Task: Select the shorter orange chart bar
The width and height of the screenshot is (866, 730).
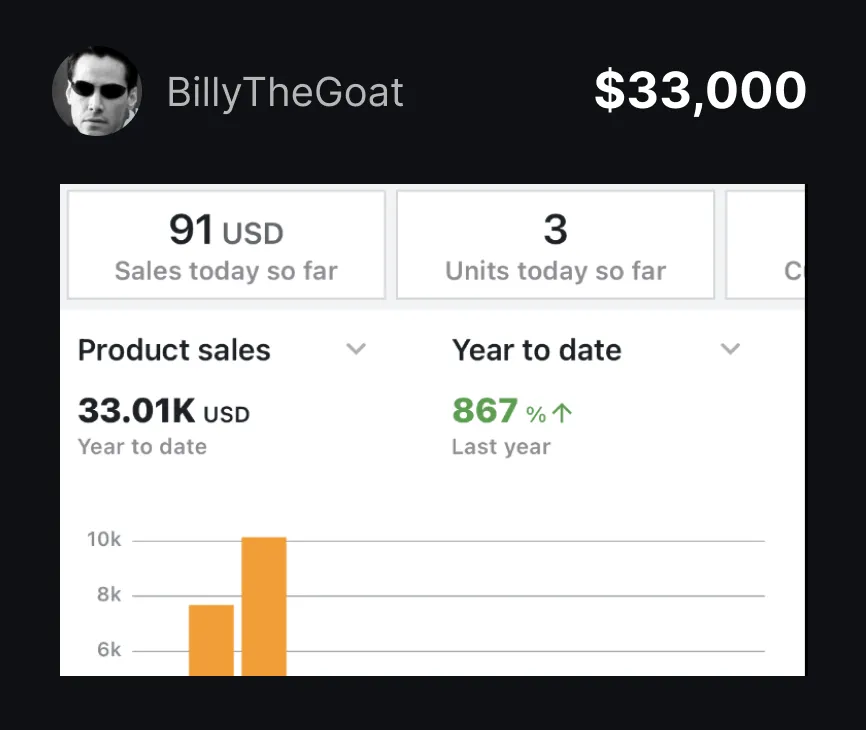Action: [x=211, y=640]
